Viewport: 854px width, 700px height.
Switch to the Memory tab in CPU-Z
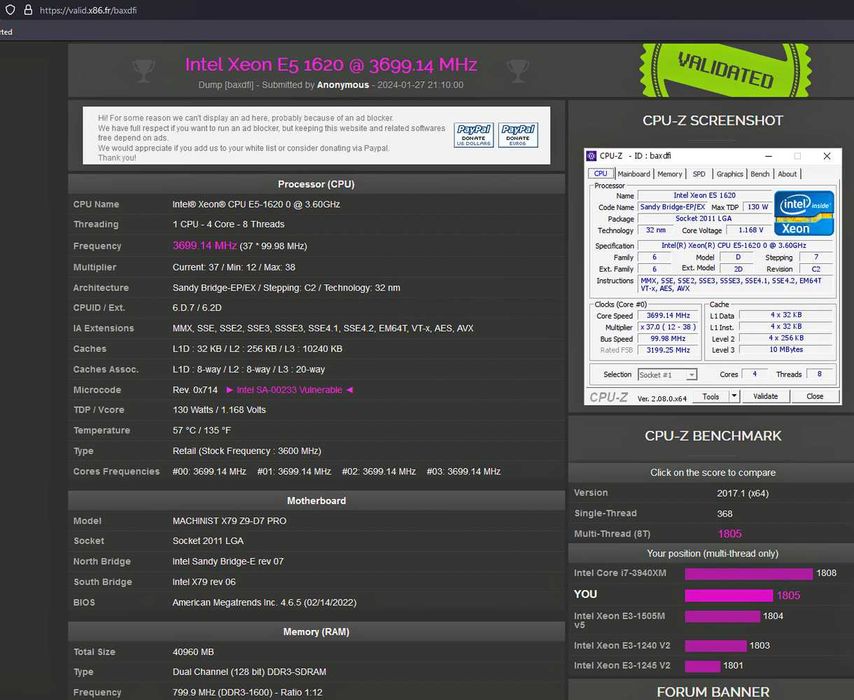coord(669,174)
